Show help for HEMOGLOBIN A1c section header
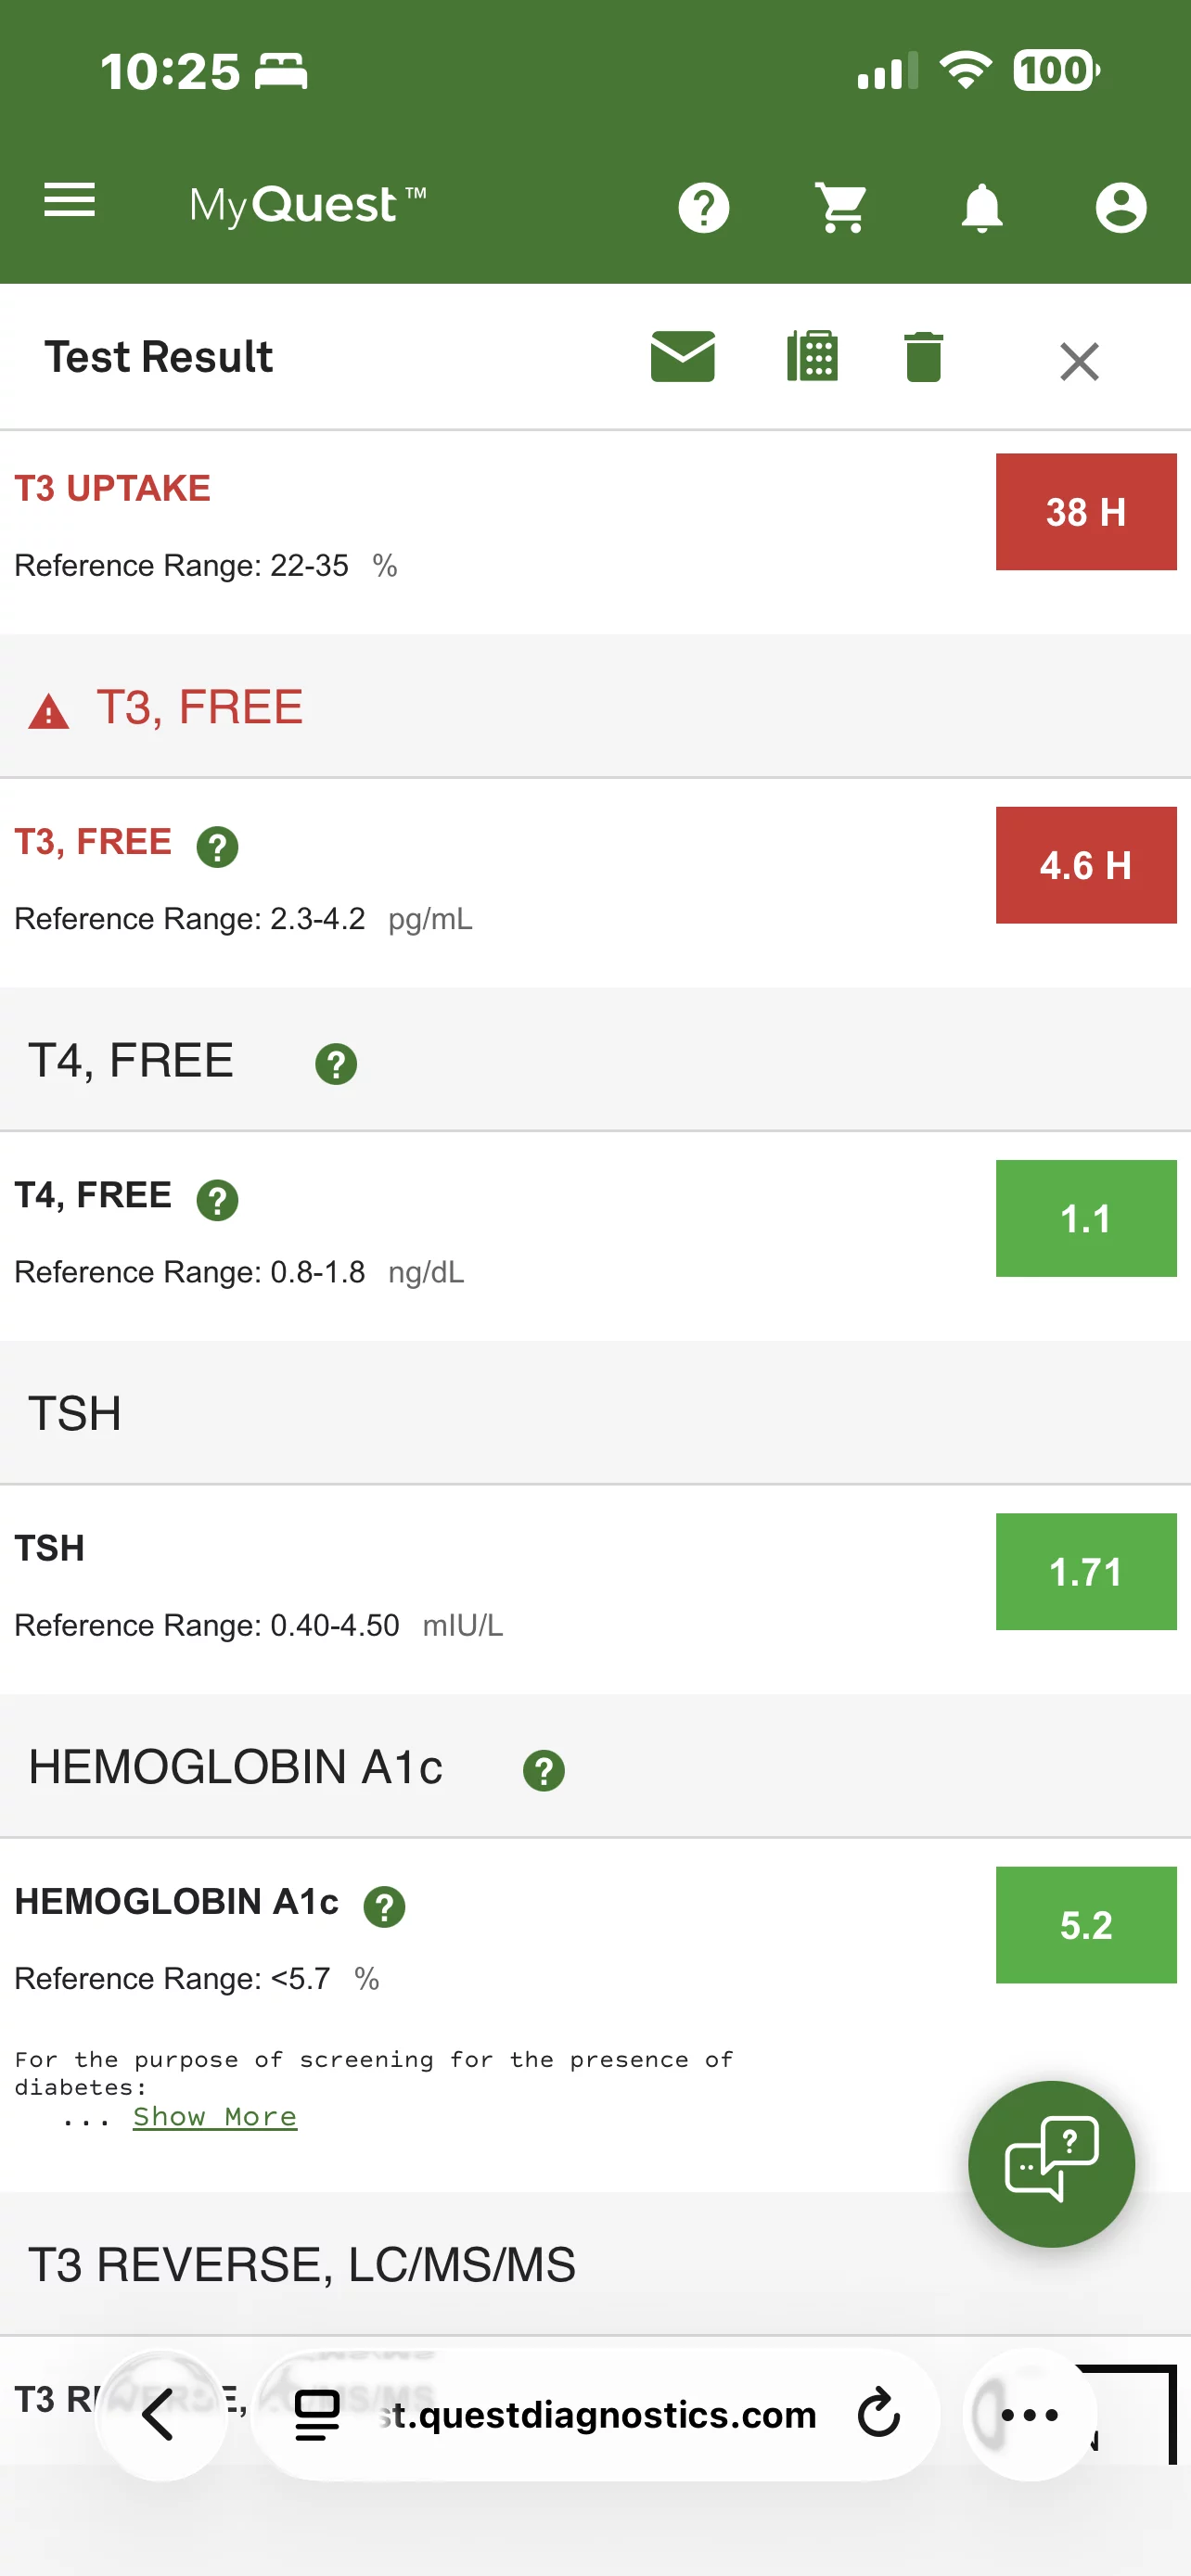 coord(544,1771)
